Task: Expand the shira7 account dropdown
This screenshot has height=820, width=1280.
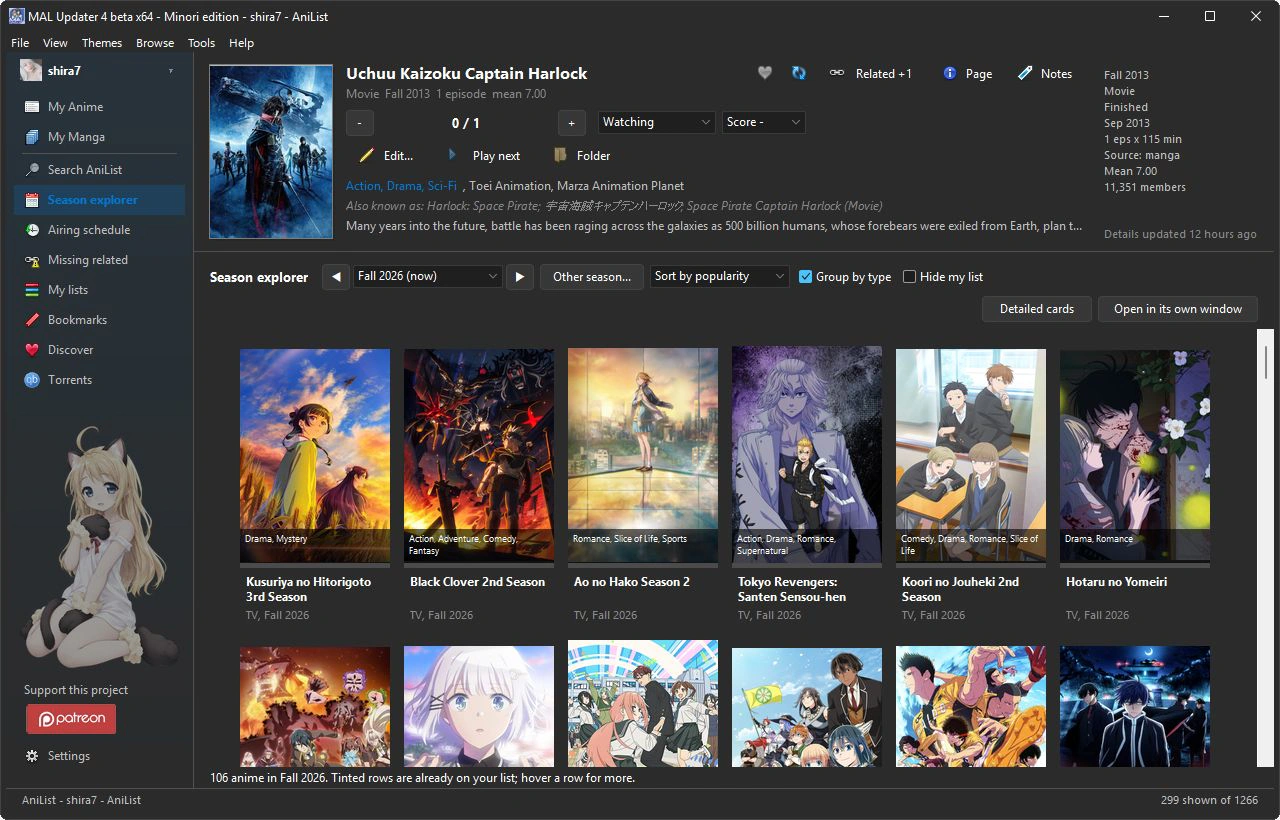Action: (x=170, y=72)
